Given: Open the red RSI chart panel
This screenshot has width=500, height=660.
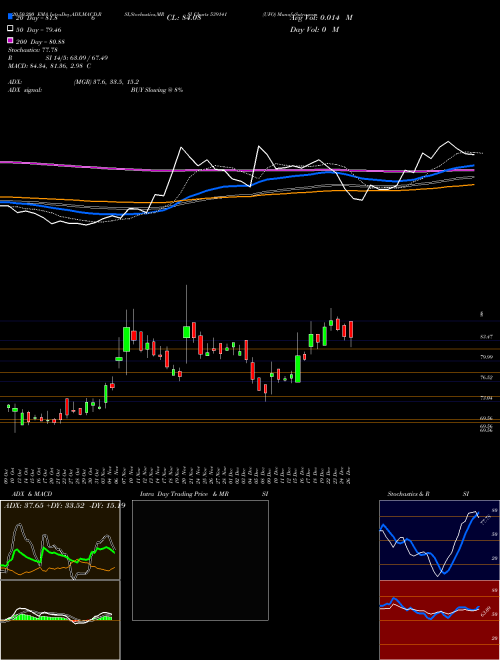Looking at the screenshot, I should 439,620.
